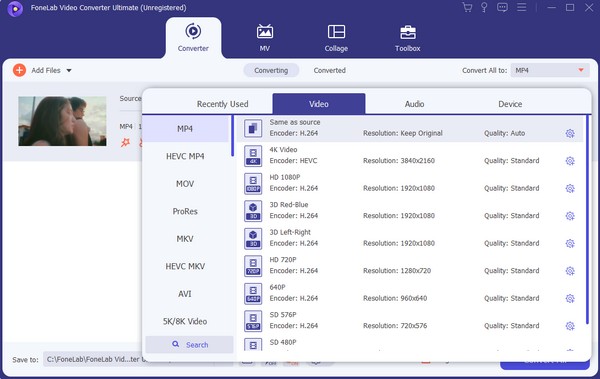Image resolution: width=600 pixels, height=379 pixels.
Task: Switch to the Converter tab
Action: tap(193, 38)
